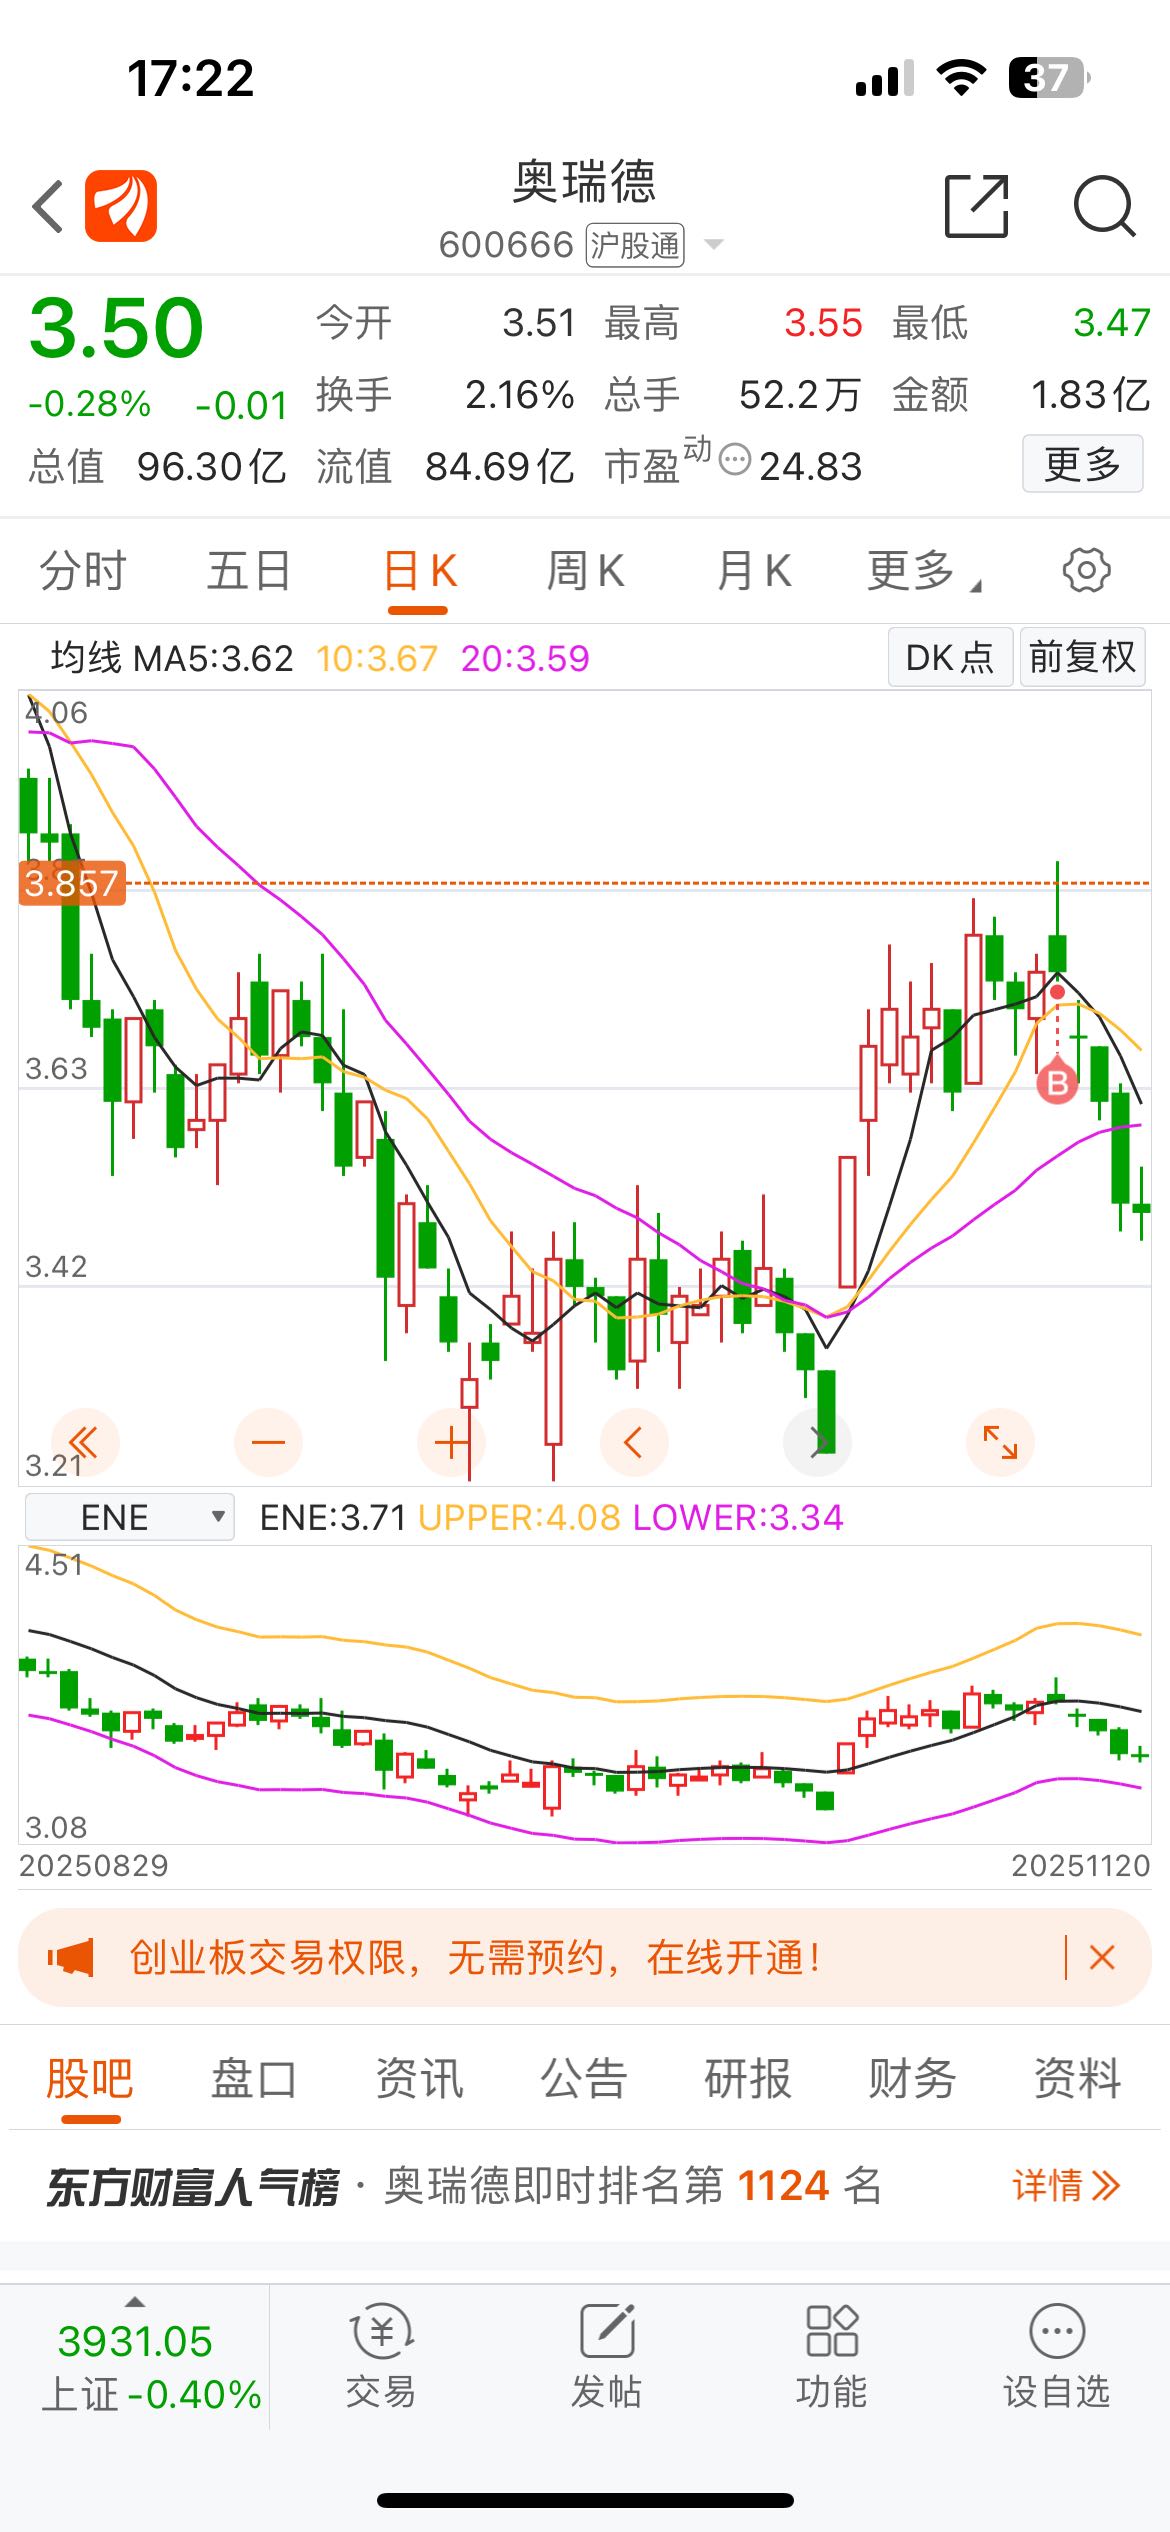This screenshot has width=1170, height=2532.
Task: Tap current price 3.50
Action: click(x=116, y=328)
